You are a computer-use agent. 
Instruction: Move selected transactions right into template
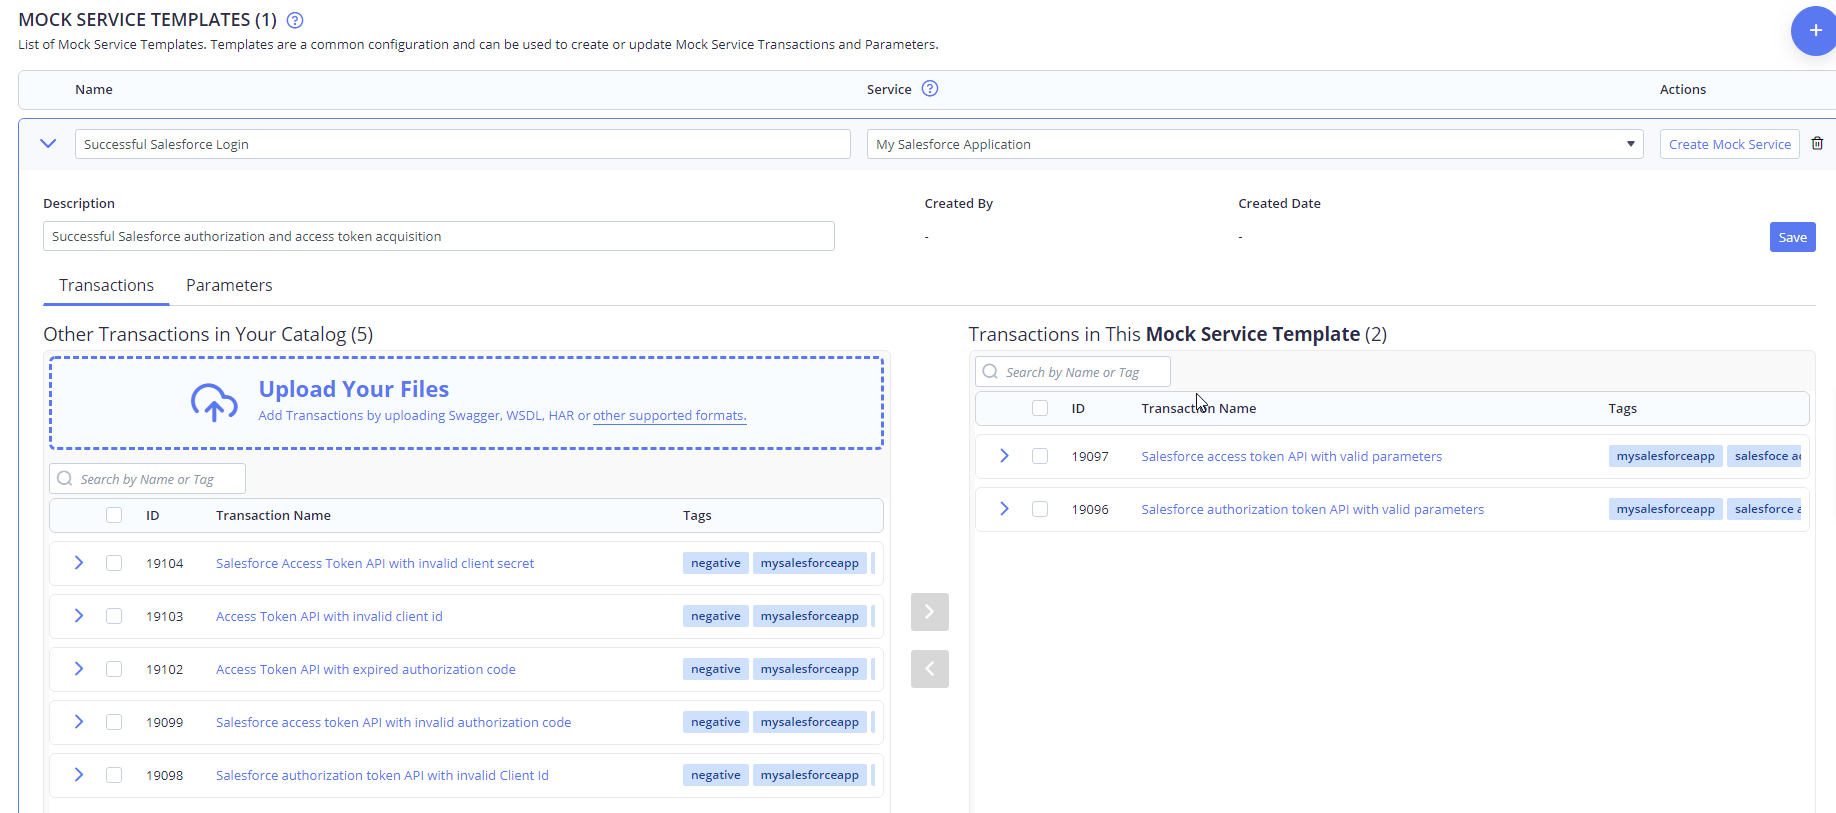click(x=929, y=611)
